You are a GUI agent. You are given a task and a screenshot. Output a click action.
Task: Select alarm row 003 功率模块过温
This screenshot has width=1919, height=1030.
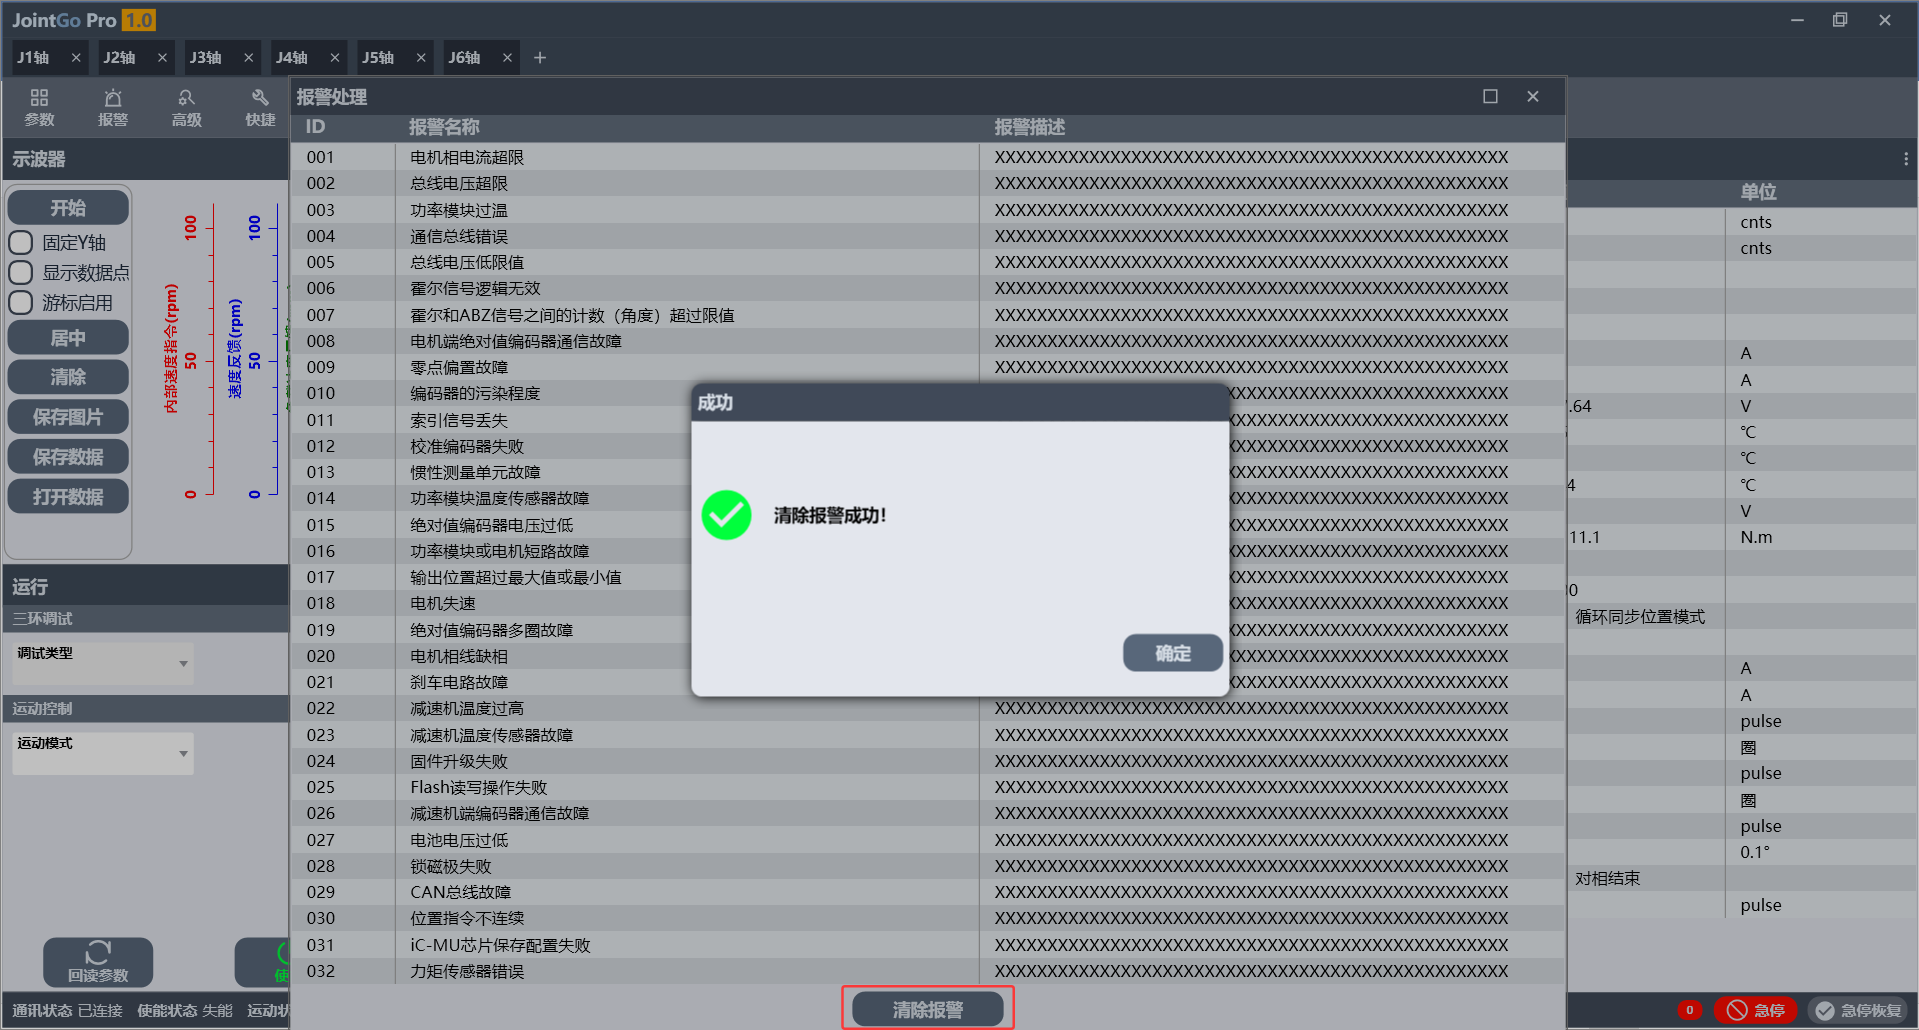pyautogui.click(x=928, y=210)
